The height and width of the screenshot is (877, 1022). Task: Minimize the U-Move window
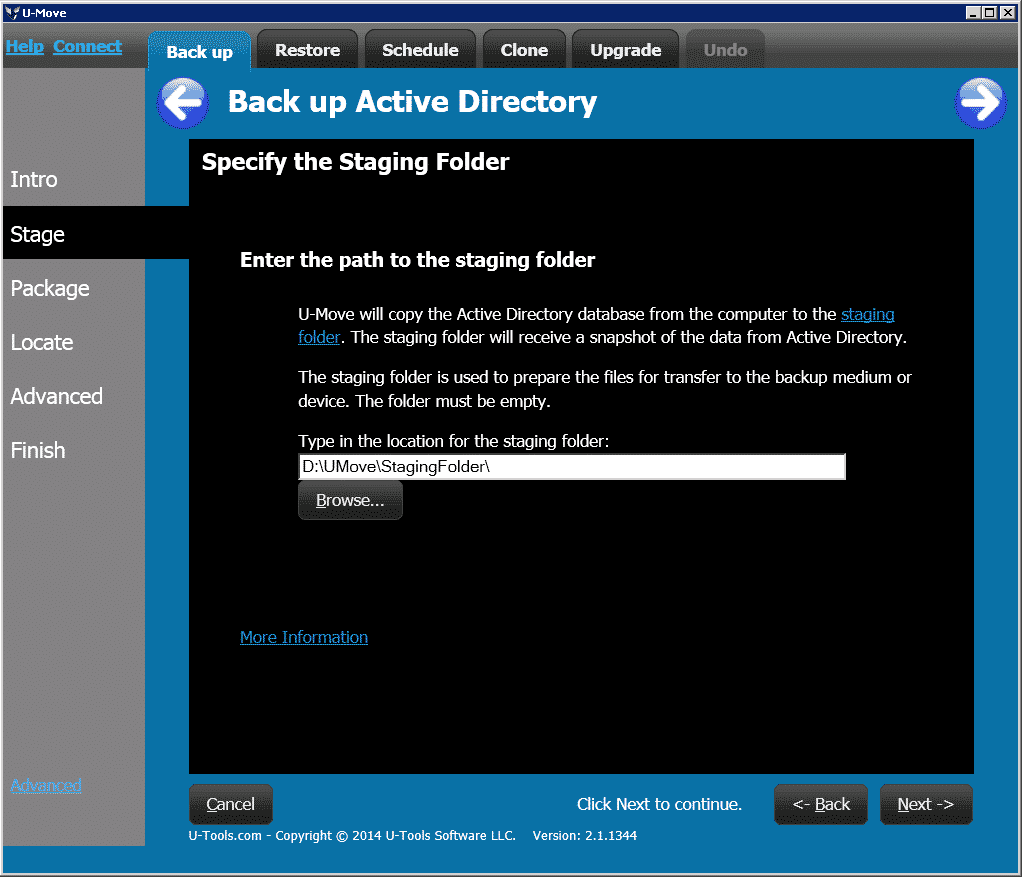(972, 12)
